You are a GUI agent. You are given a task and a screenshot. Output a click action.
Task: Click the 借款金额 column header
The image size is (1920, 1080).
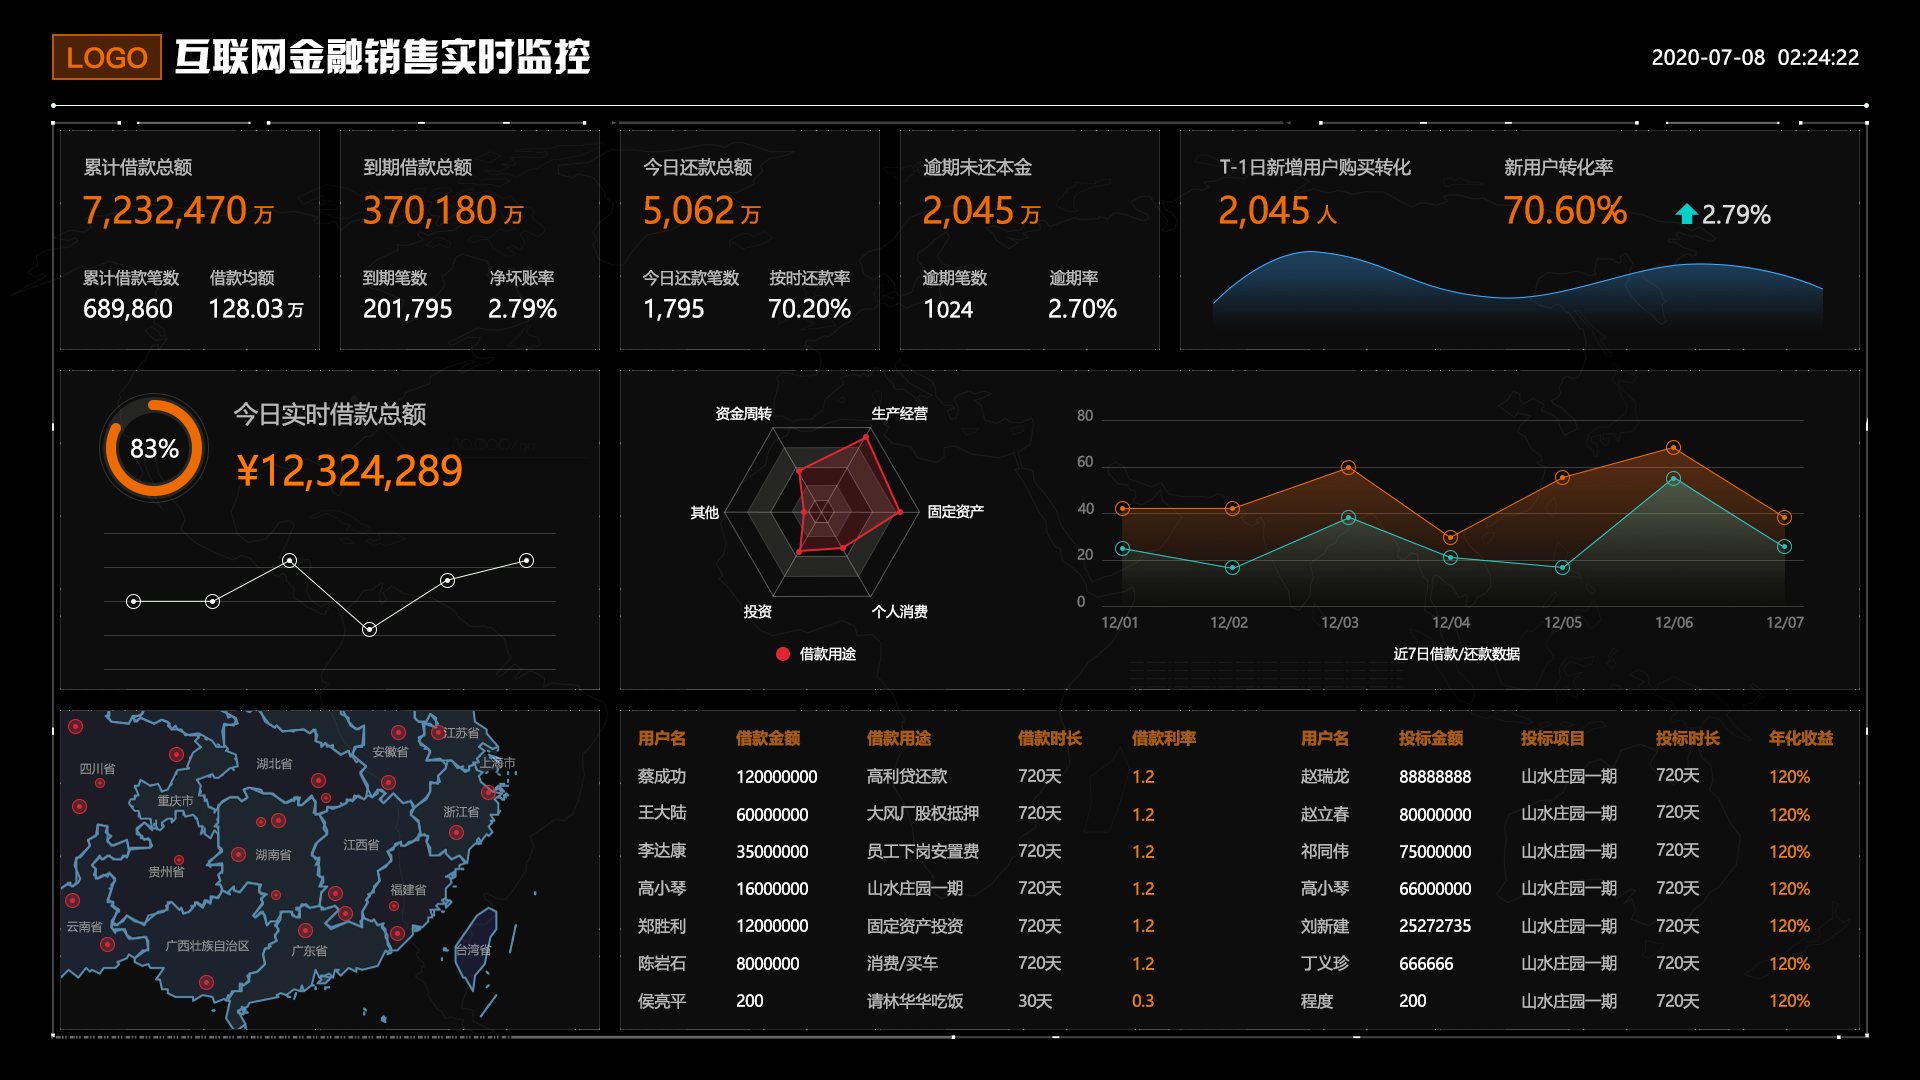(768, 738)
